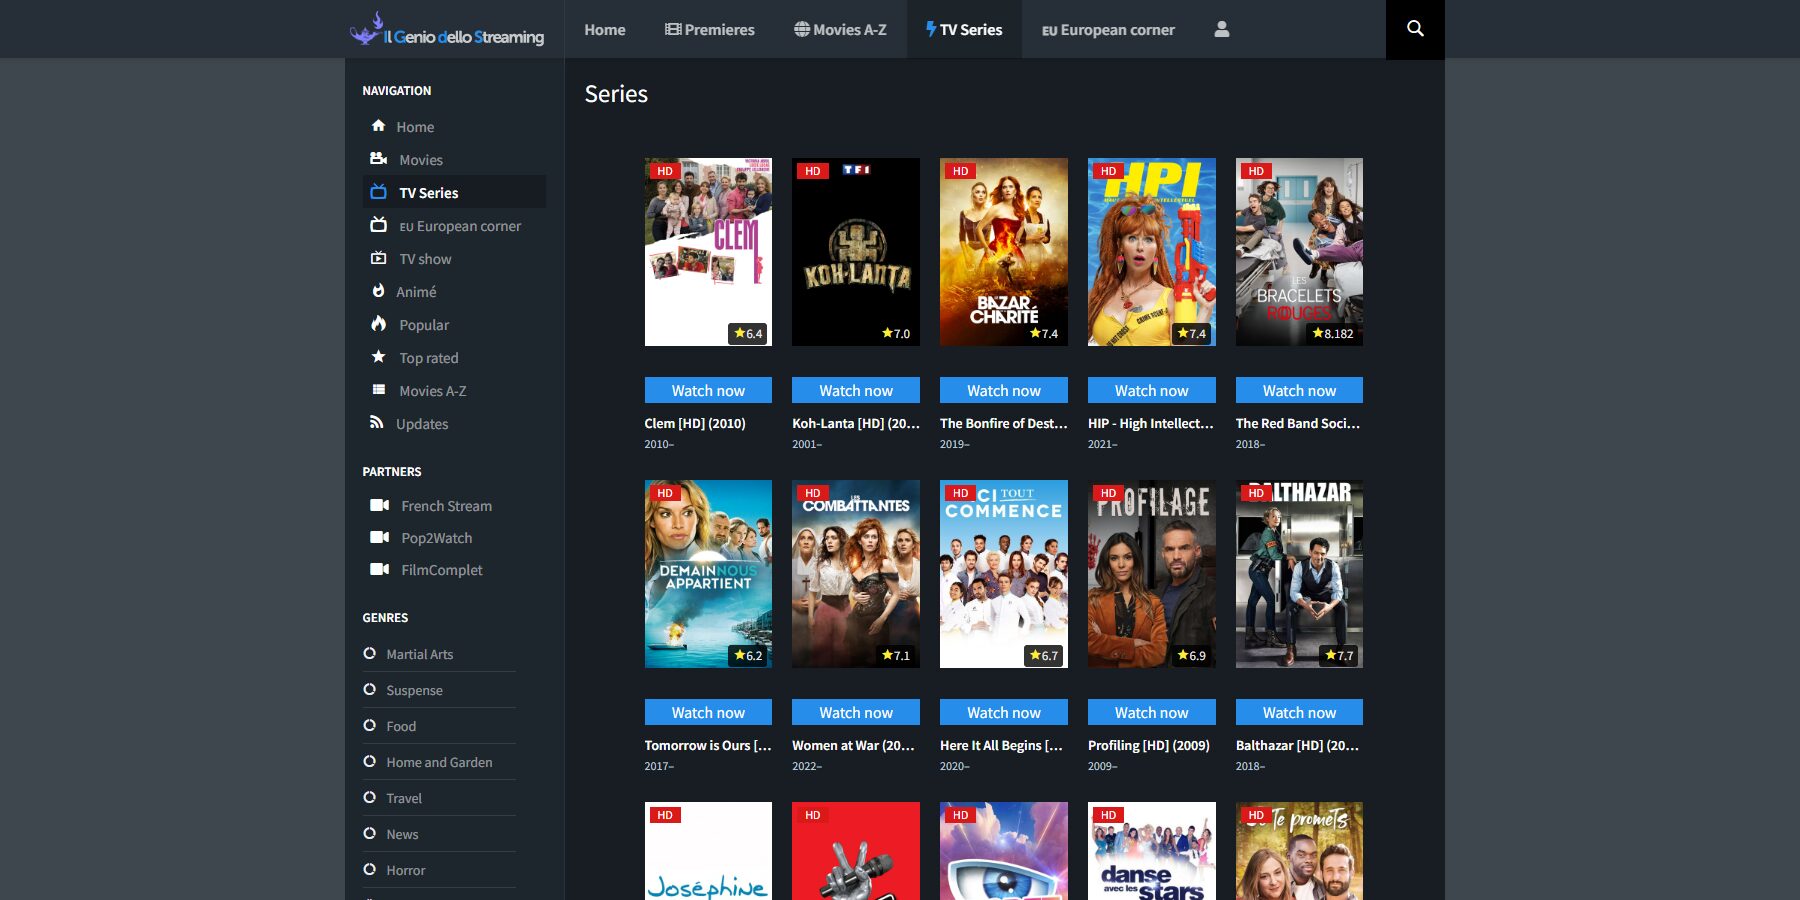Click the FilmComplet video camera icon
This screenshot has height=900, width=1800.
[x=380, y=569]
